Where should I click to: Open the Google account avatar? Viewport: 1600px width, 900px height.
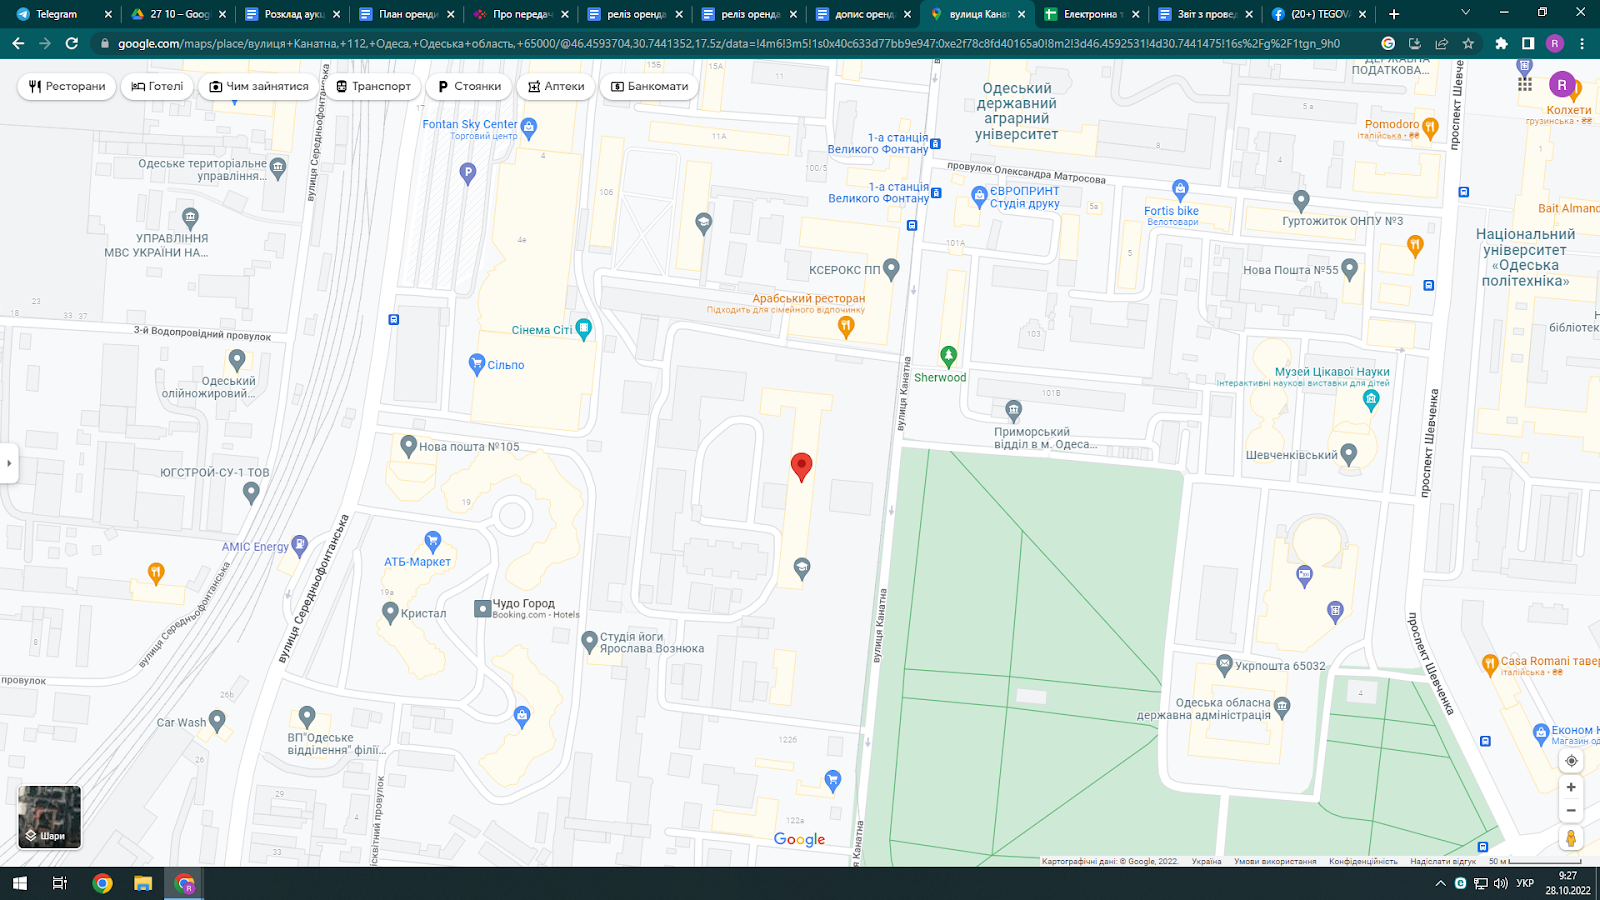click(1562, 85)
